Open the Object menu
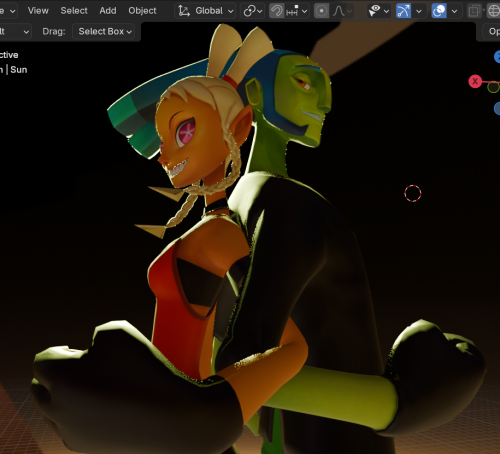Viewport: 500px width, 454px height. click(142, 11)
